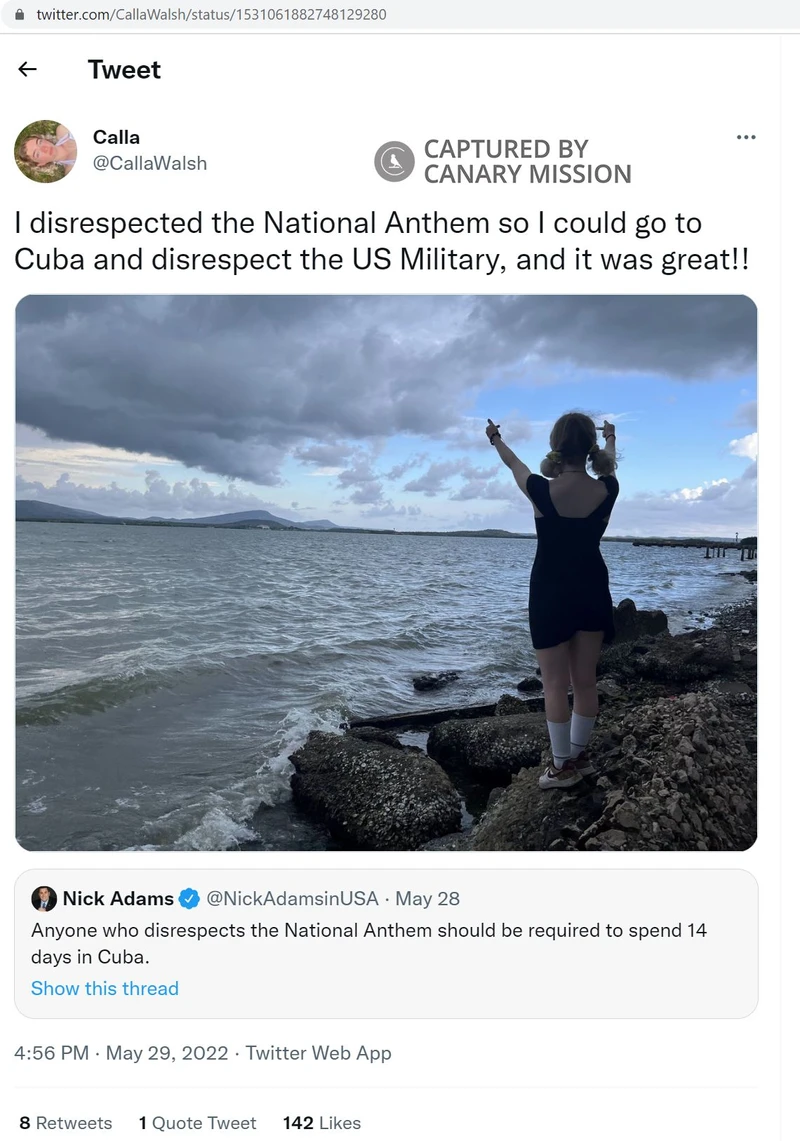Screen dimensions: 800x1141
Task: Expand Show this thread
Action: [105, 988]
